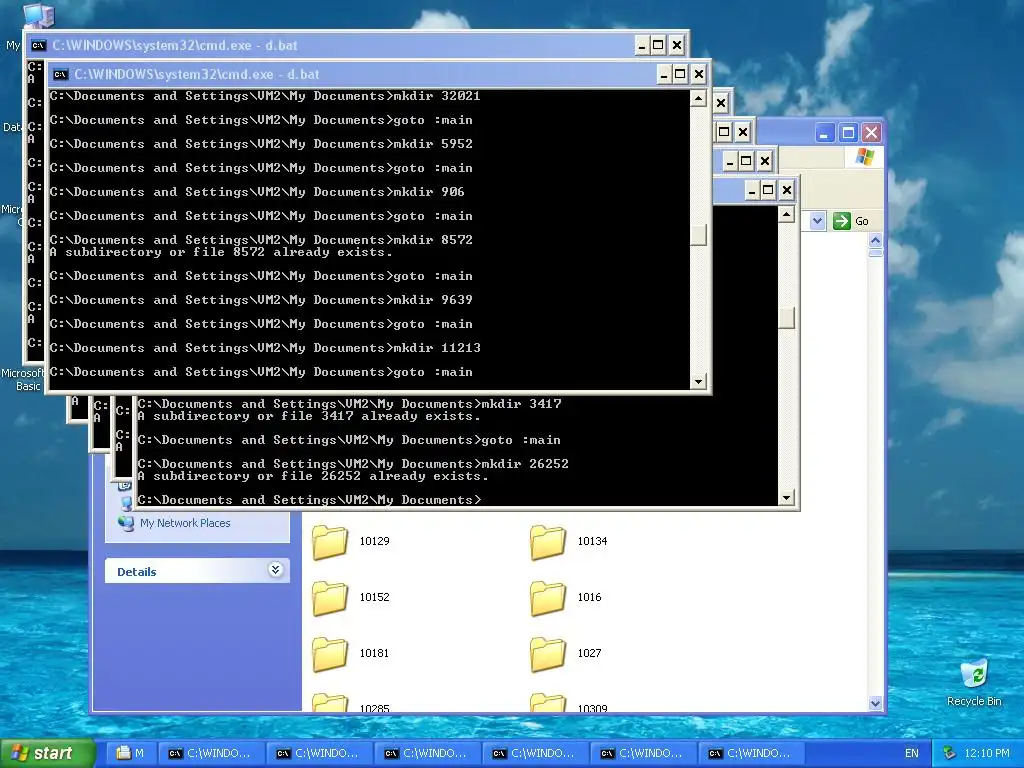This screenshot has height=768, width=1024.
Task: Click the front cmd window title bar text
Action: 197,74
